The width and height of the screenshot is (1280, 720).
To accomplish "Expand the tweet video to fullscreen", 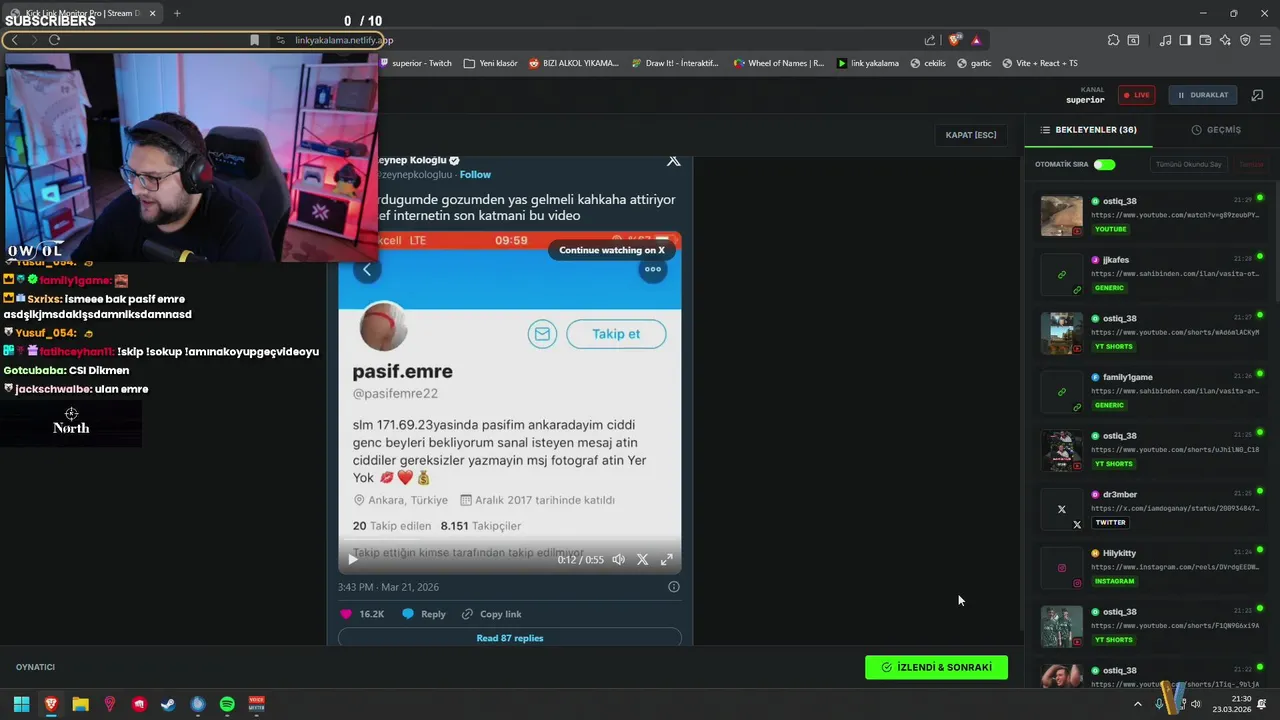I will click(x=667, y=560).
